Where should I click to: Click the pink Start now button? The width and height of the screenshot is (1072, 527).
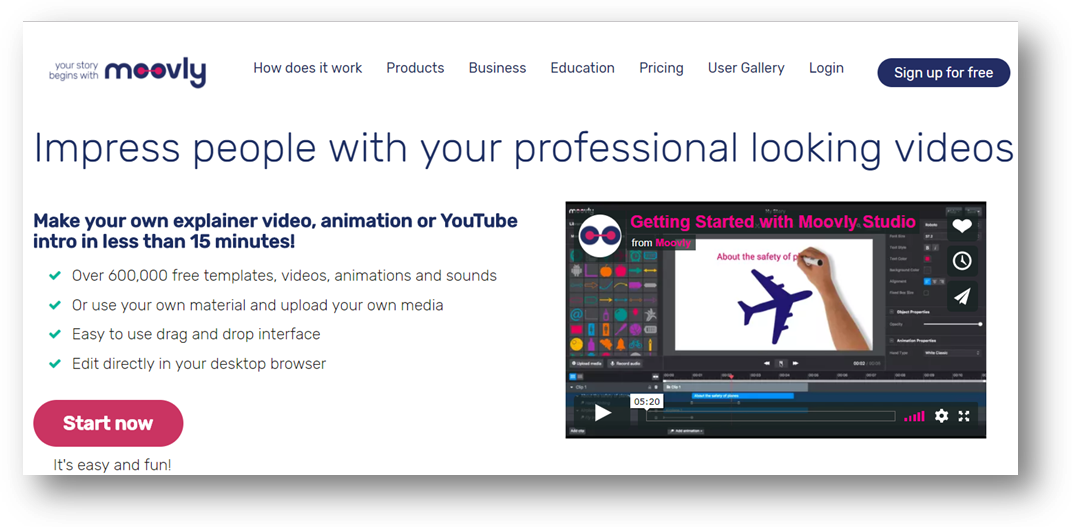click(108, 423)
